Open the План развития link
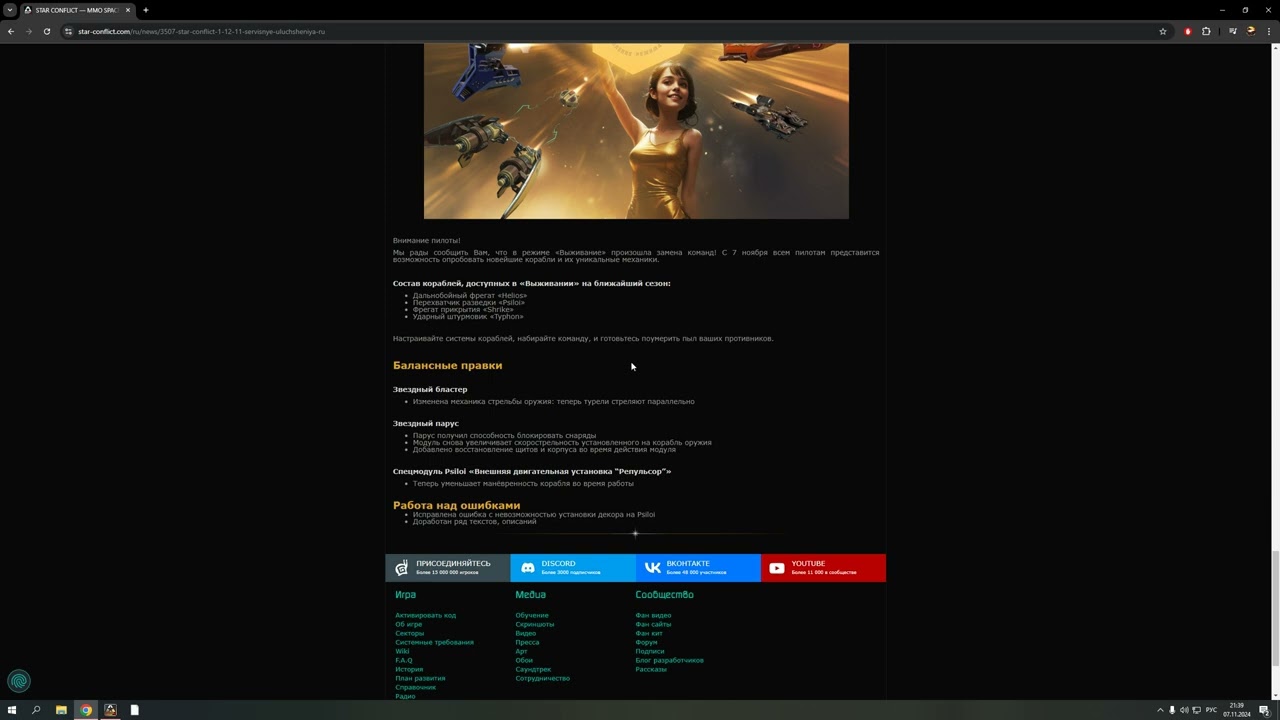 420,678
